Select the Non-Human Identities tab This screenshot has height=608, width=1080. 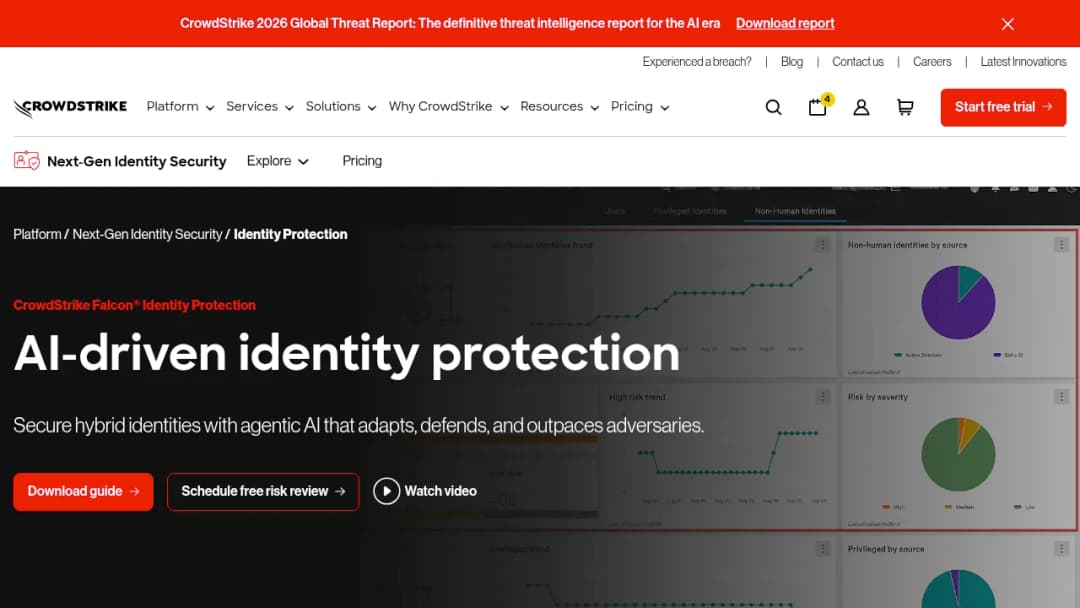tap(795, 211)
